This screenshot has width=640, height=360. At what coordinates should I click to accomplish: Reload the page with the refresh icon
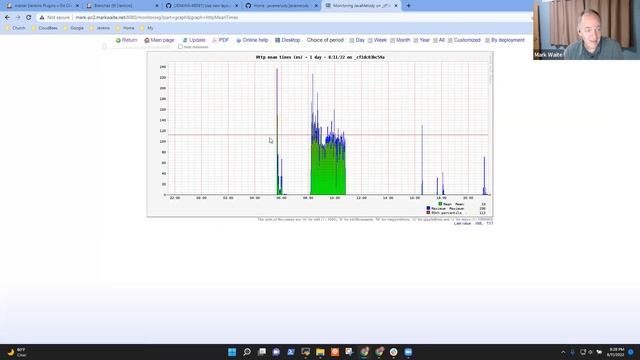29,18
